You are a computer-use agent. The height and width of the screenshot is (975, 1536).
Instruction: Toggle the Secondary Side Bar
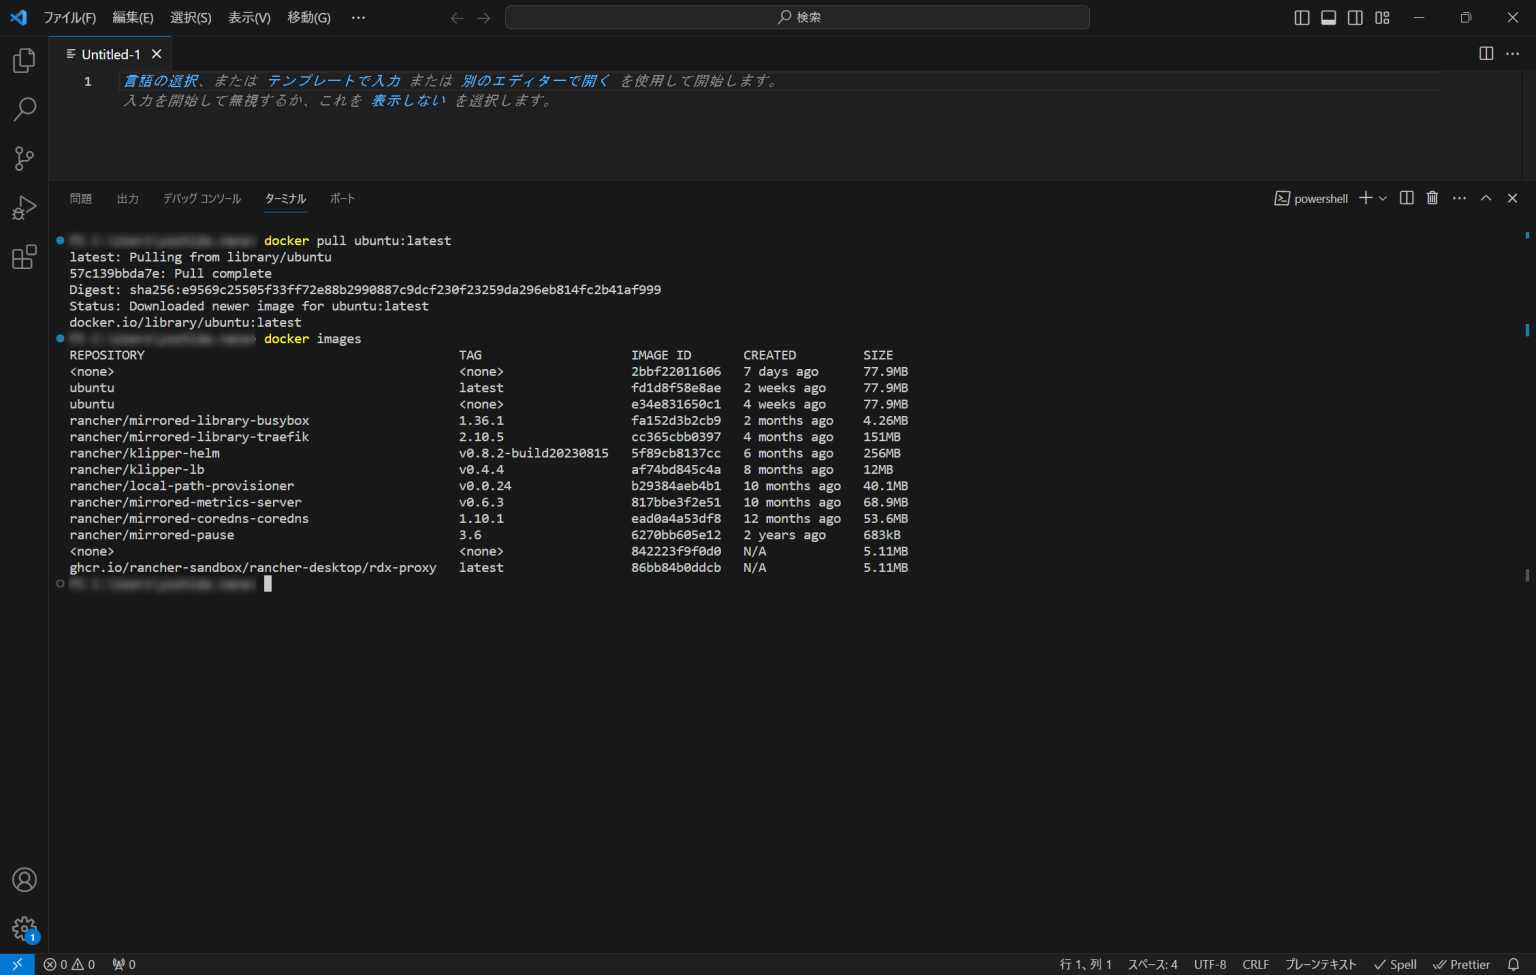(x=1355, y=17)
